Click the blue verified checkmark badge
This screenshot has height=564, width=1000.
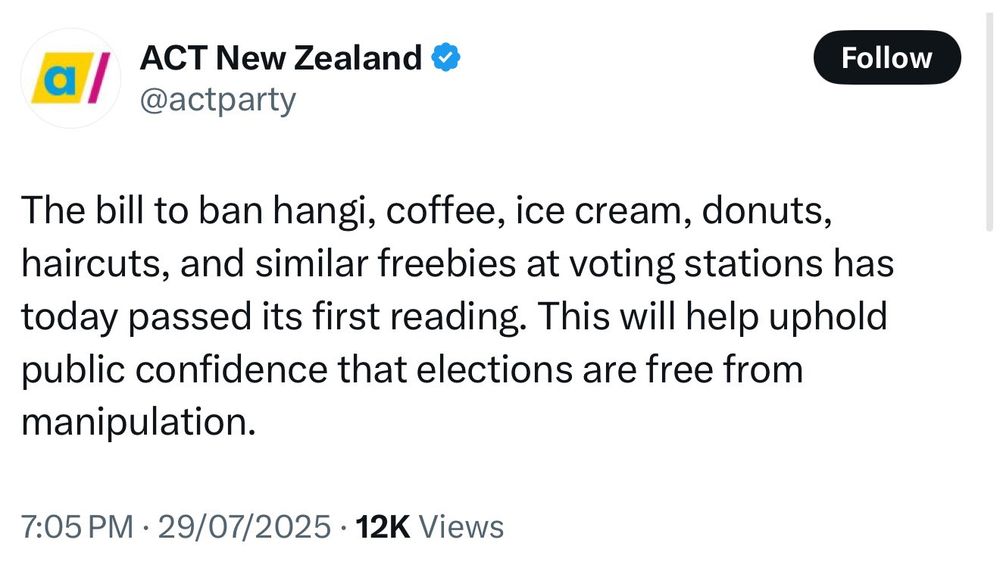pos(446,57)
